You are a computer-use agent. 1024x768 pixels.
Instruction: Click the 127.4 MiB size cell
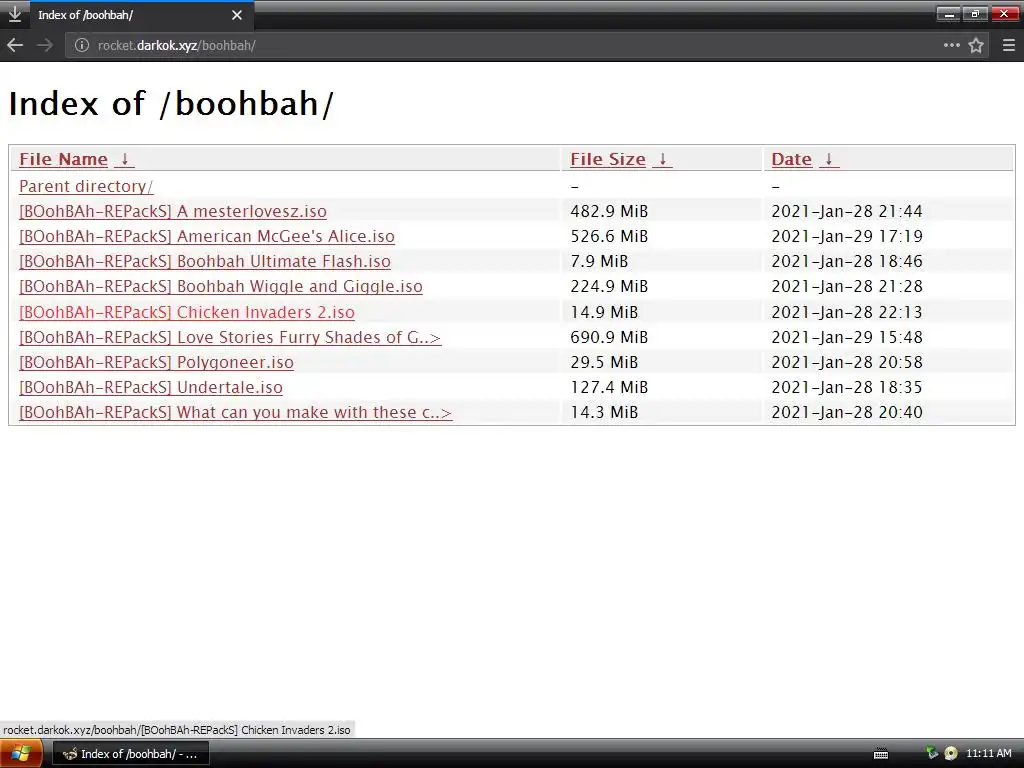click(609, 387)
